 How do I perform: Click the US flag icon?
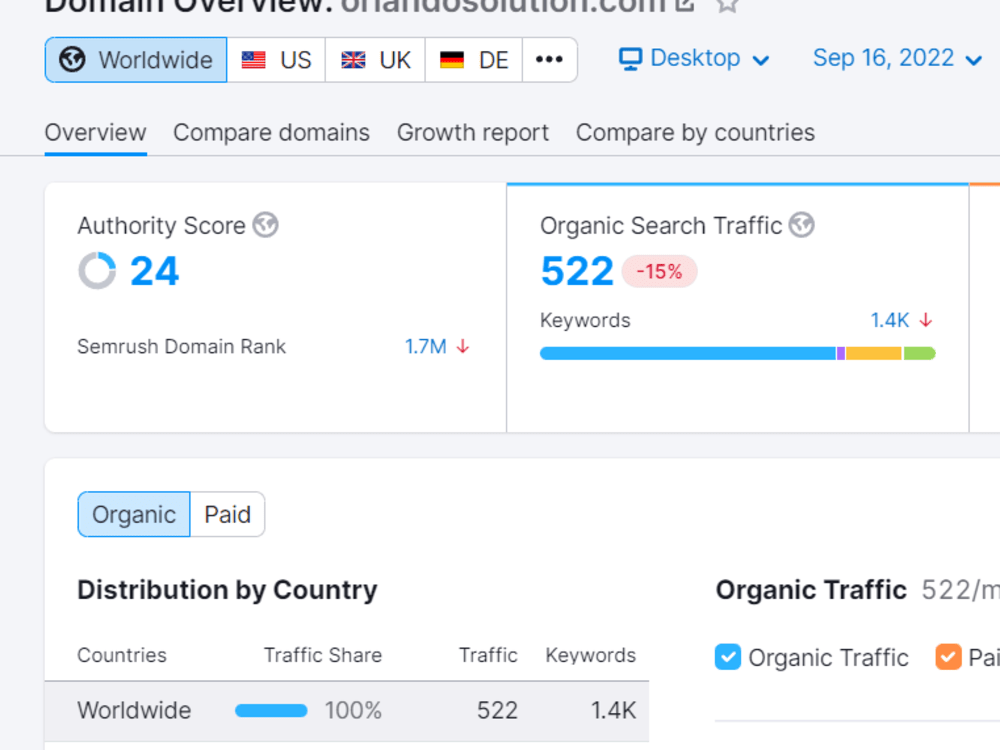pos(253,60)
